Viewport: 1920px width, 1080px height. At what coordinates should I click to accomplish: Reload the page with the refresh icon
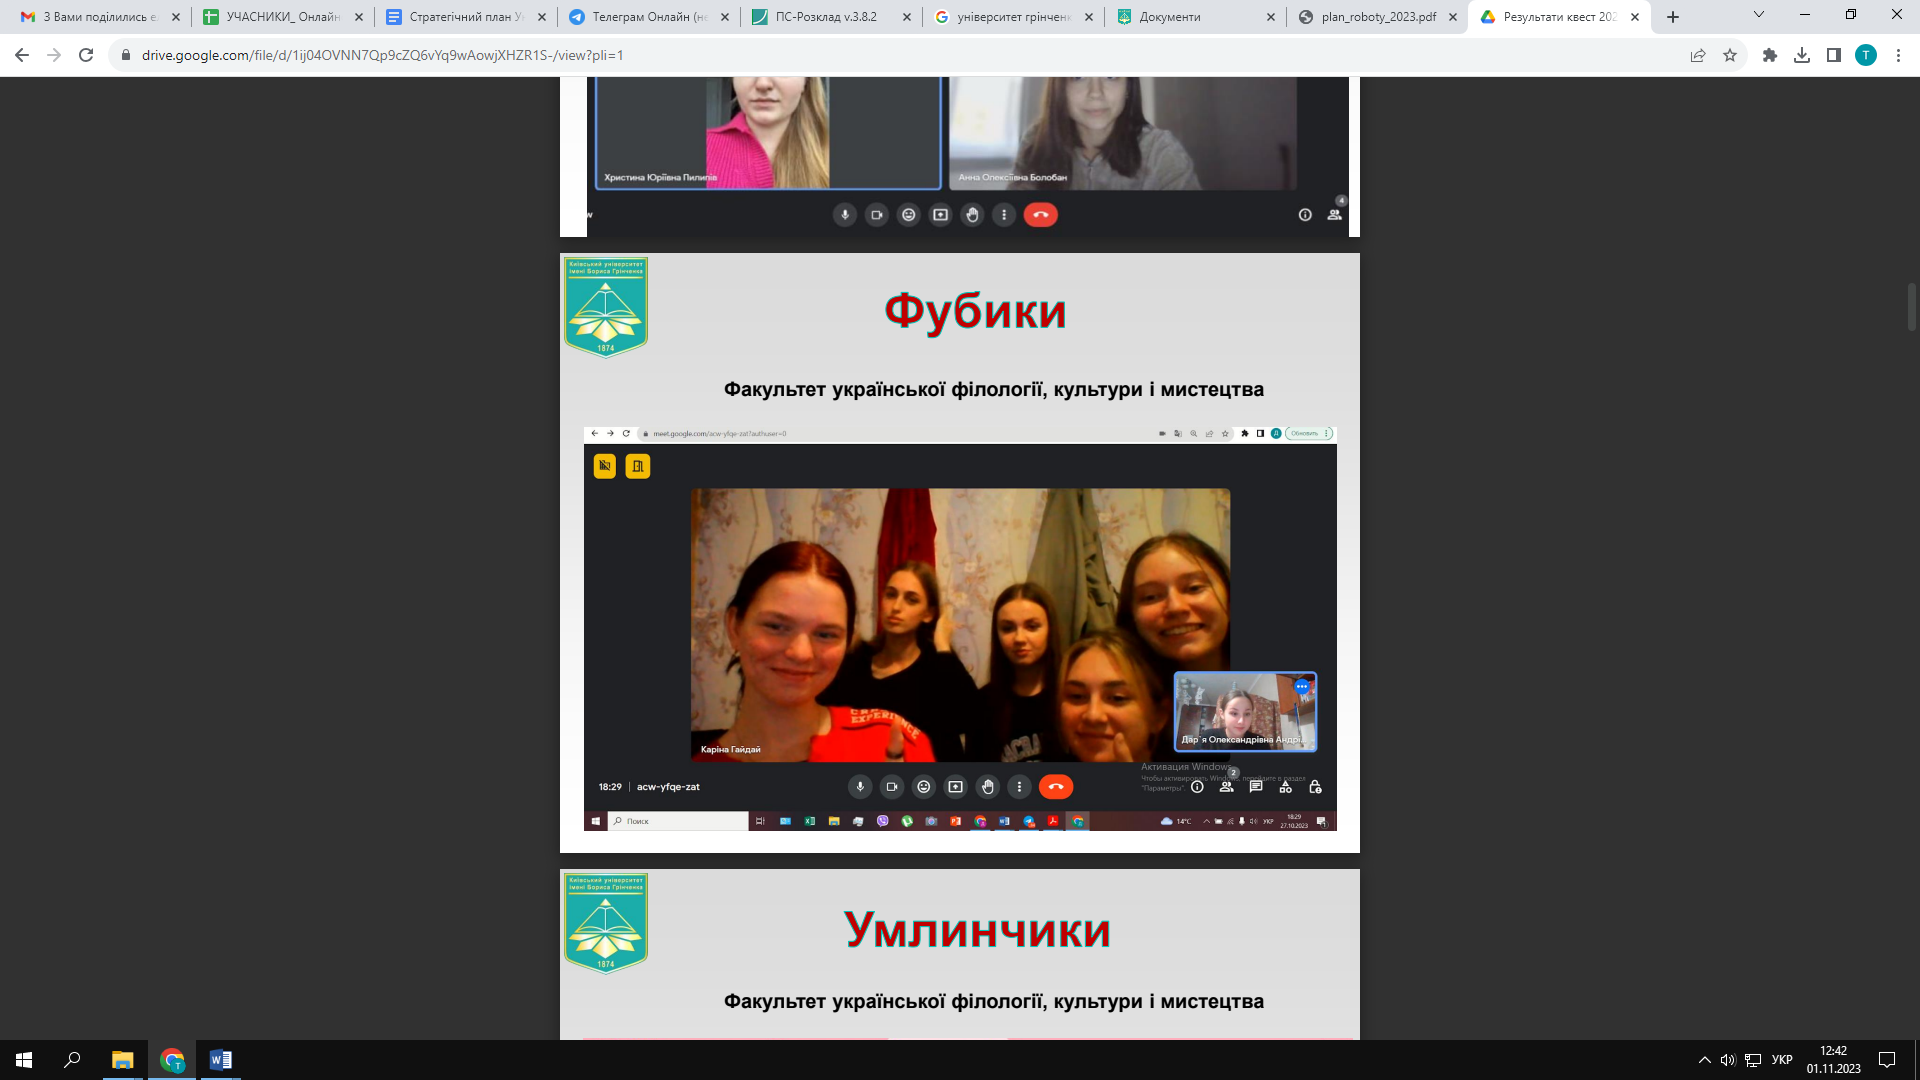coord(86,55)
